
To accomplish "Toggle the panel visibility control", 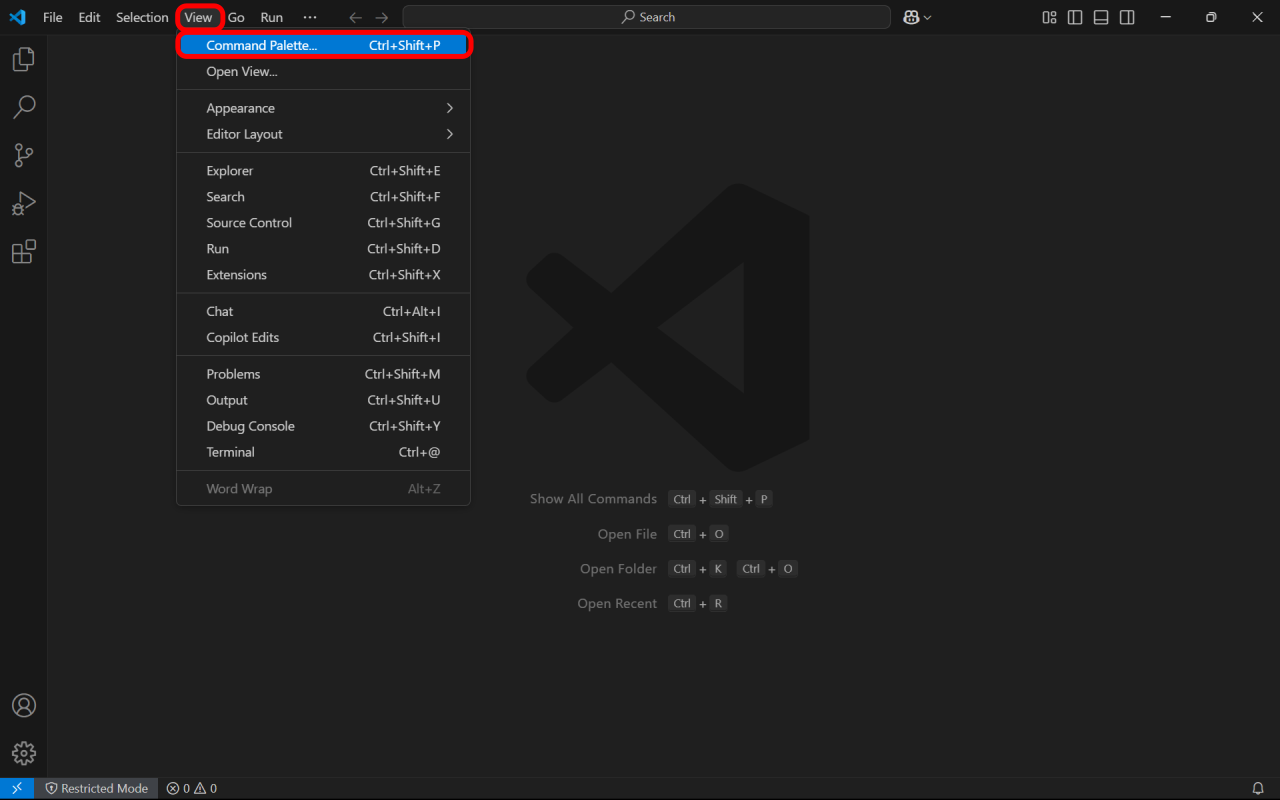I will (x=1100, y=17).
